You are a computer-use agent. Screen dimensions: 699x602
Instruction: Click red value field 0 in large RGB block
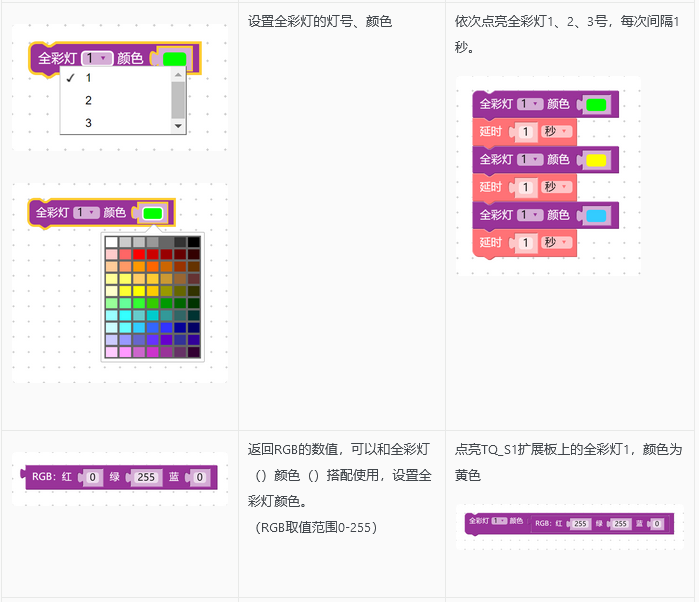coord(92,478)
